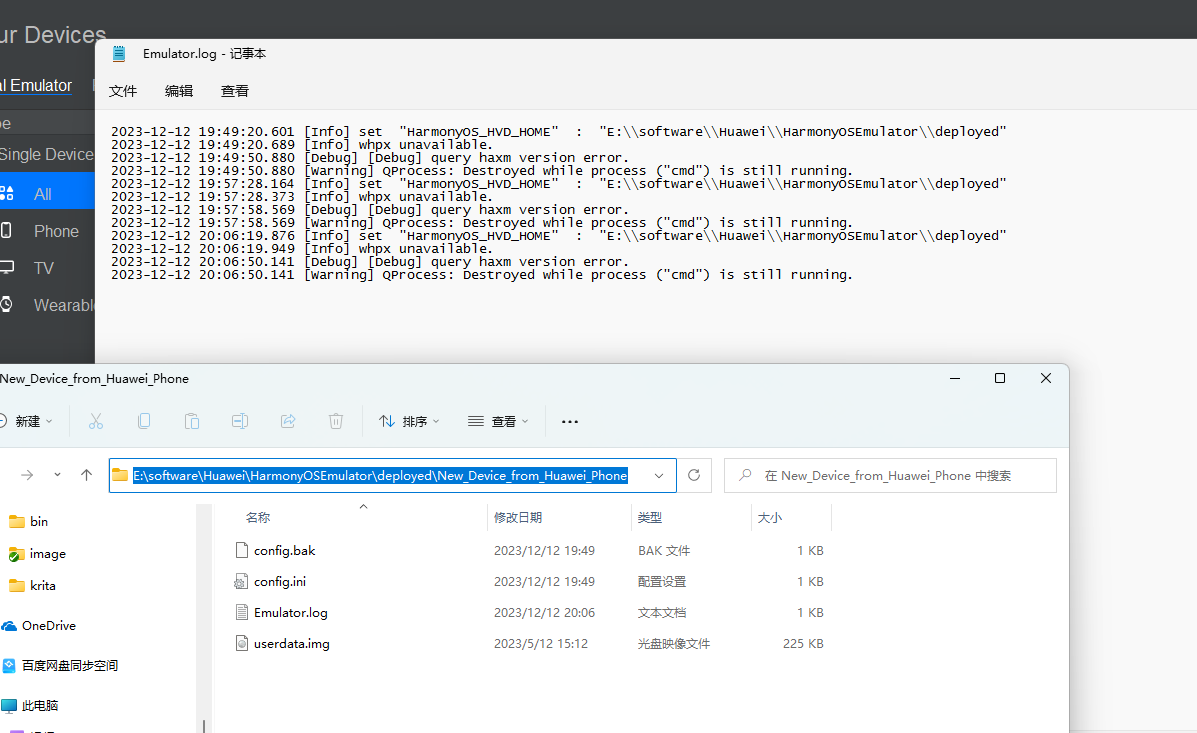Select the config.bak file
This screenshot has height=733, width=1197.
point(285,551)
